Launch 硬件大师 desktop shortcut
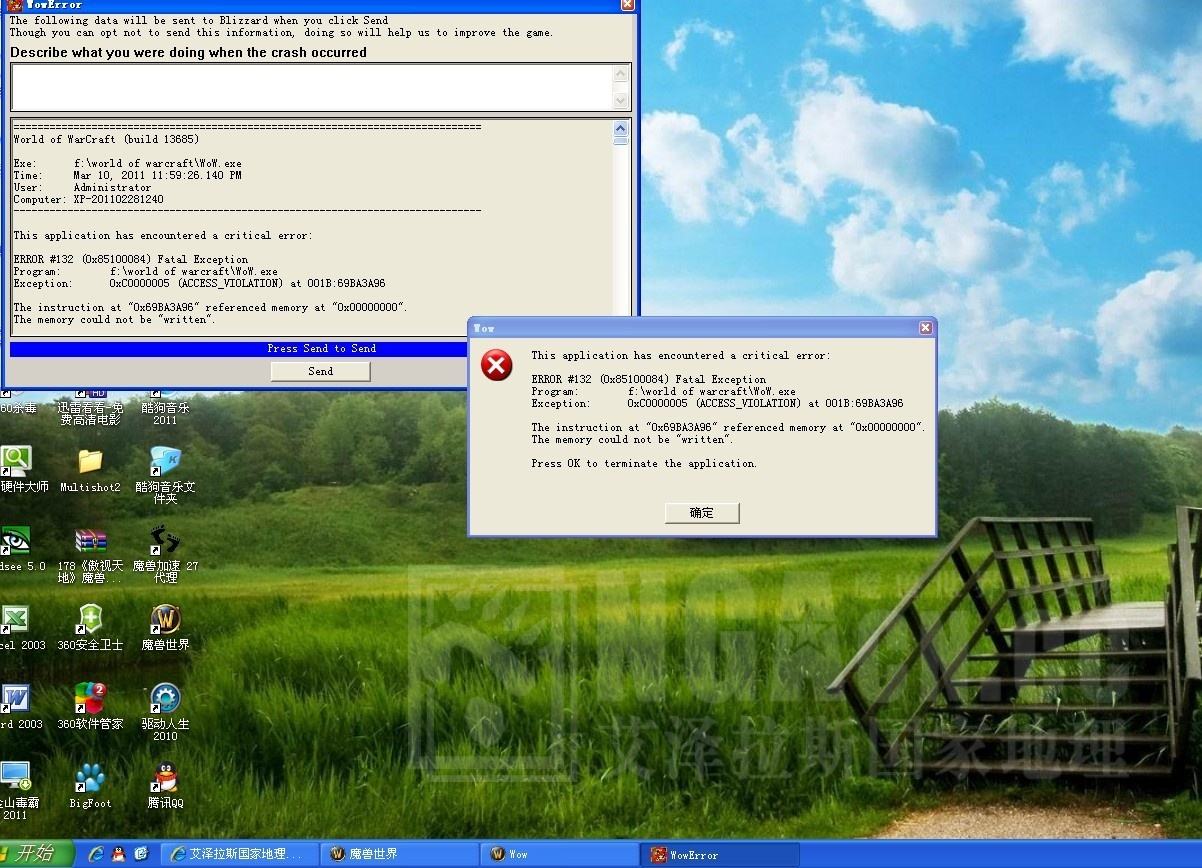1202x868 pixels. tap(22, 469)
